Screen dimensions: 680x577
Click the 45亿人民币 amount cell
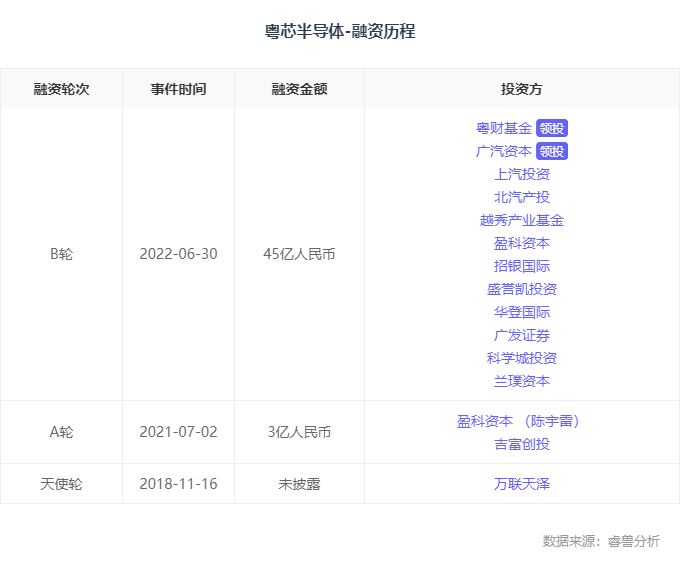tap(300, 254)
